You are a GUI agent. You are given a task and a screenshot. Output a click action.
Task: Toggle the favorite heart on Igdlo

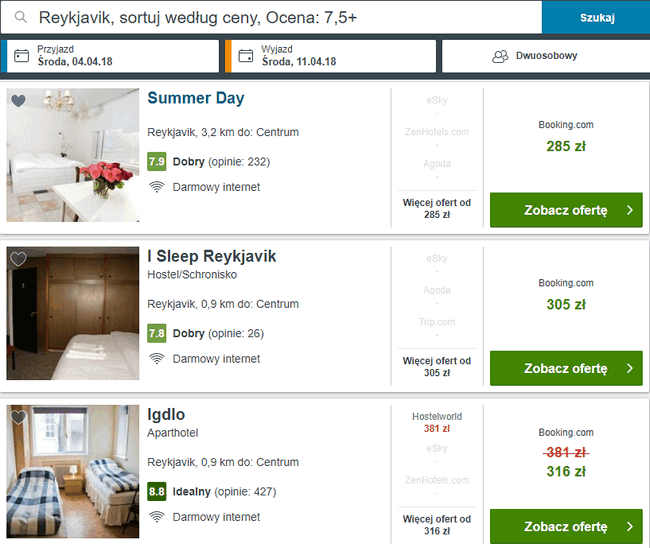click(18, 417)
